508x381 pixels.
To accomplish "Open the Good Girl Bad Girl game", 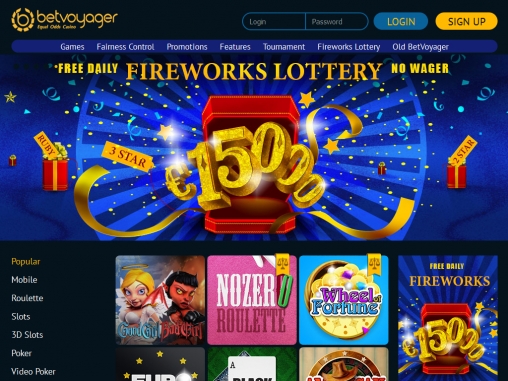I will pyautogui.click(x=160, y=300).
